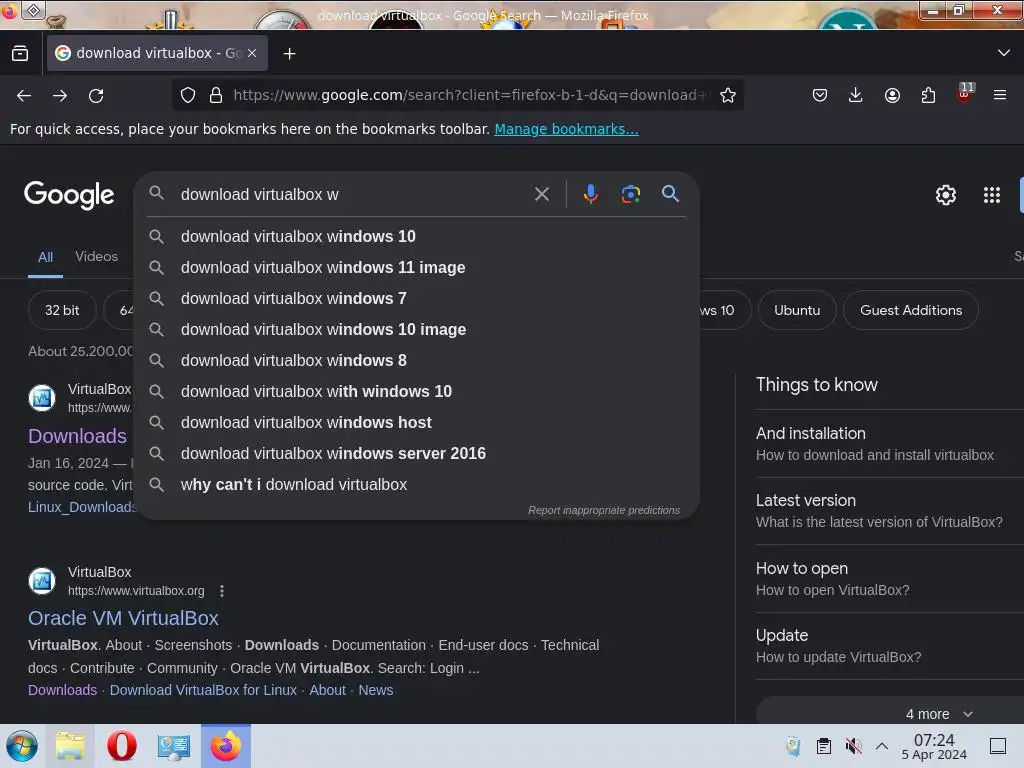Choose suggestion download virtualbox windows 7
The image size is (1024, 768).
pyautogui.click(x=417, y=298)
